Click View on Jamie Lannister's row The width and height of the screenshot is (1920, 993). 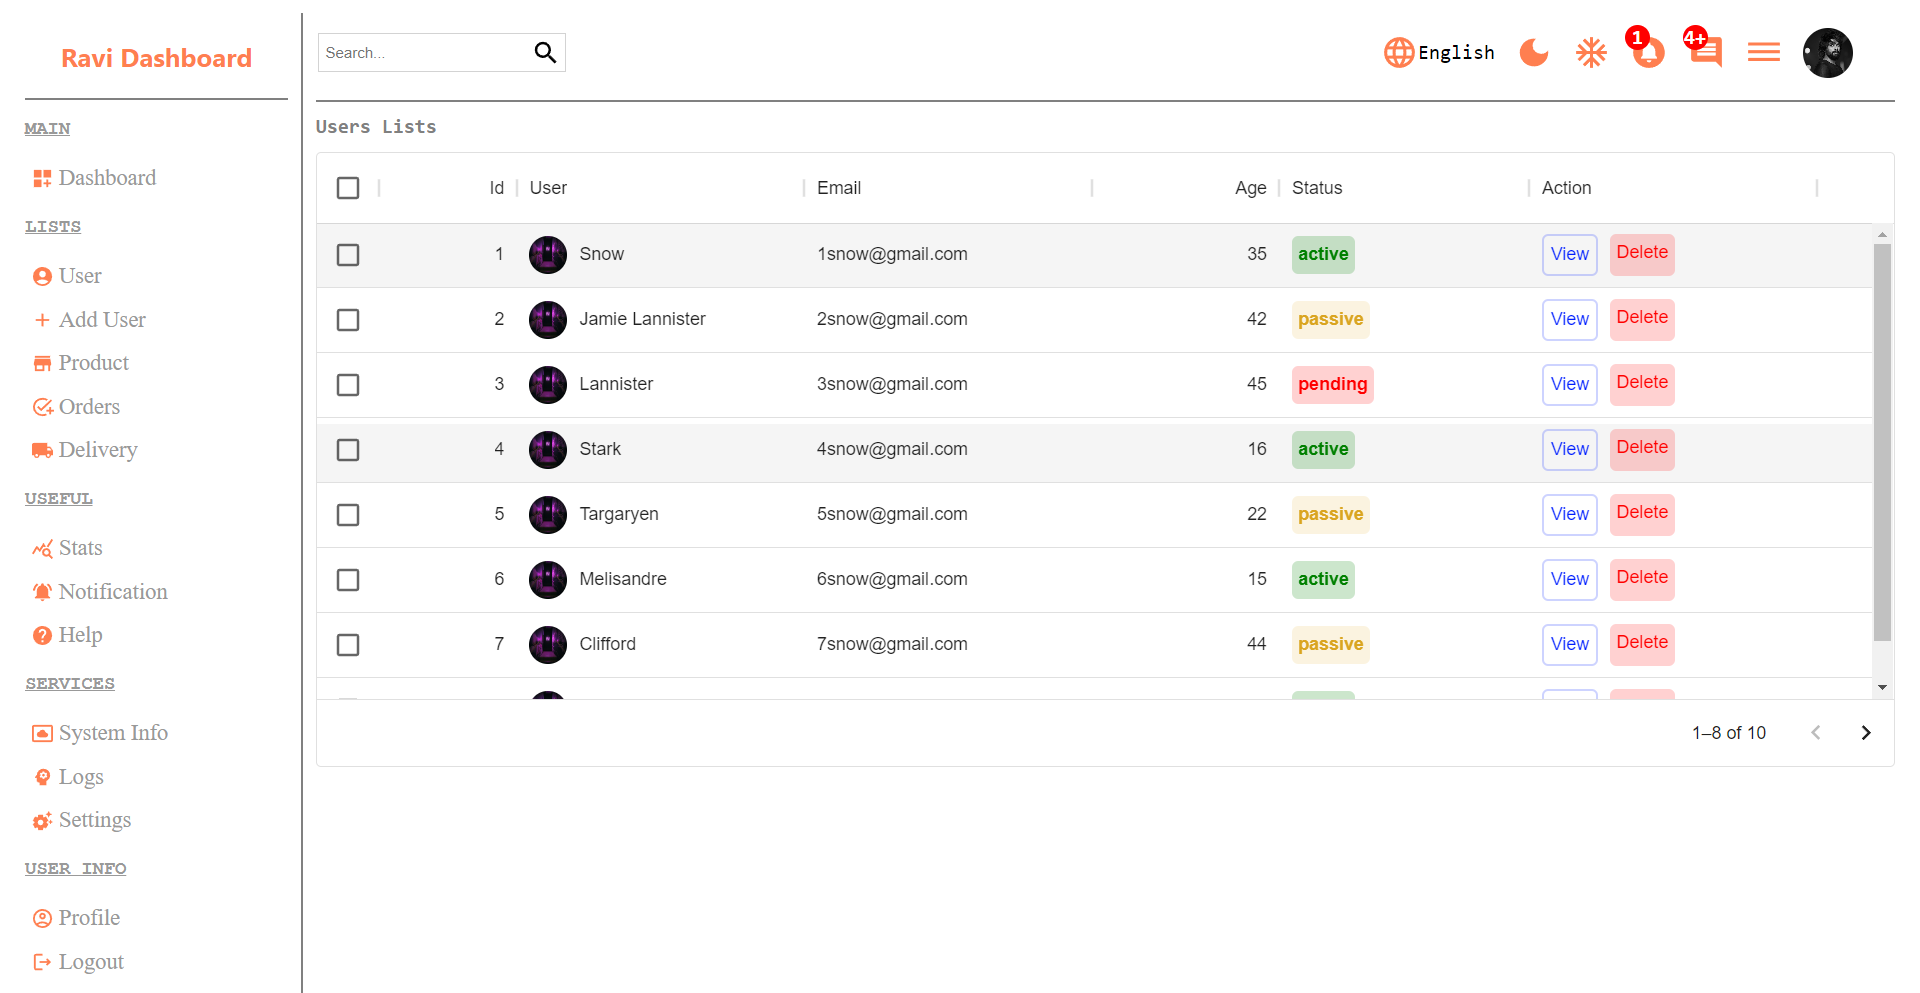tap(1569, 319)
